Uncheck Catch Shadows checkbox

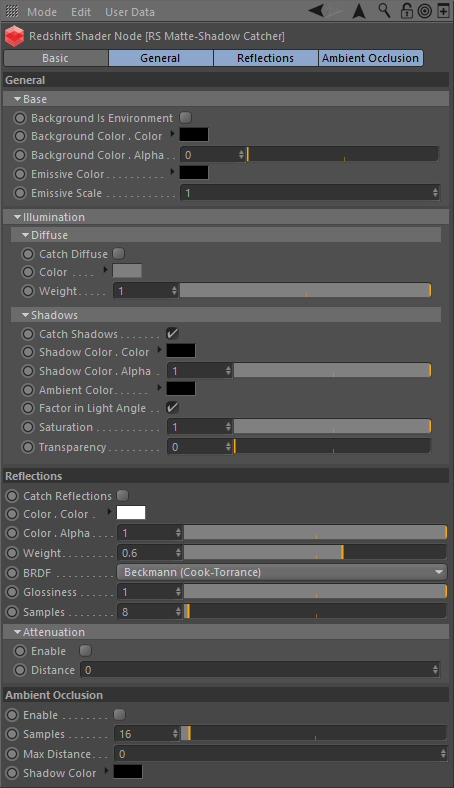[172, 334]
